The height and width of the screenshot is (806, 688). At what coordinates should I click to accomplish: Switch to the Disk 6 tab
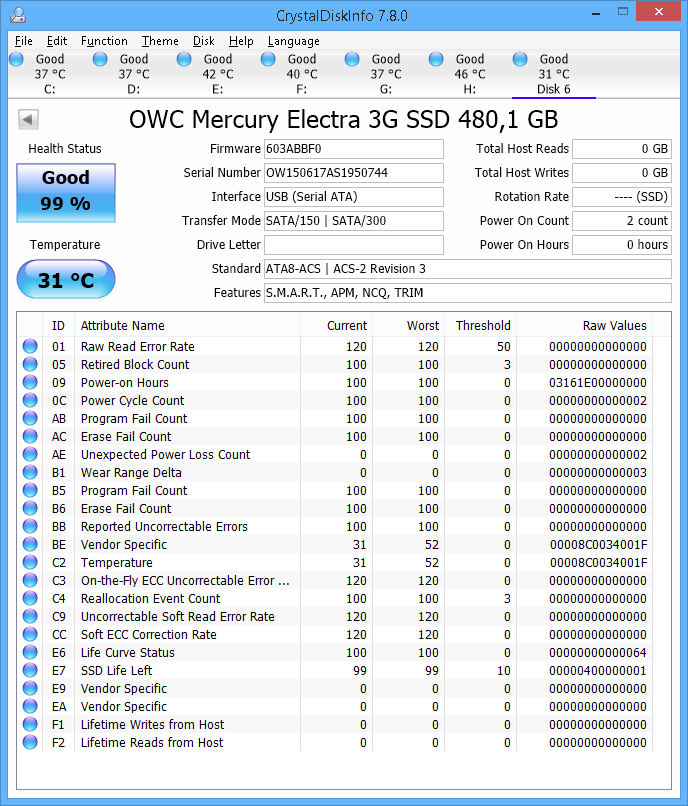[x=553, y=75]
